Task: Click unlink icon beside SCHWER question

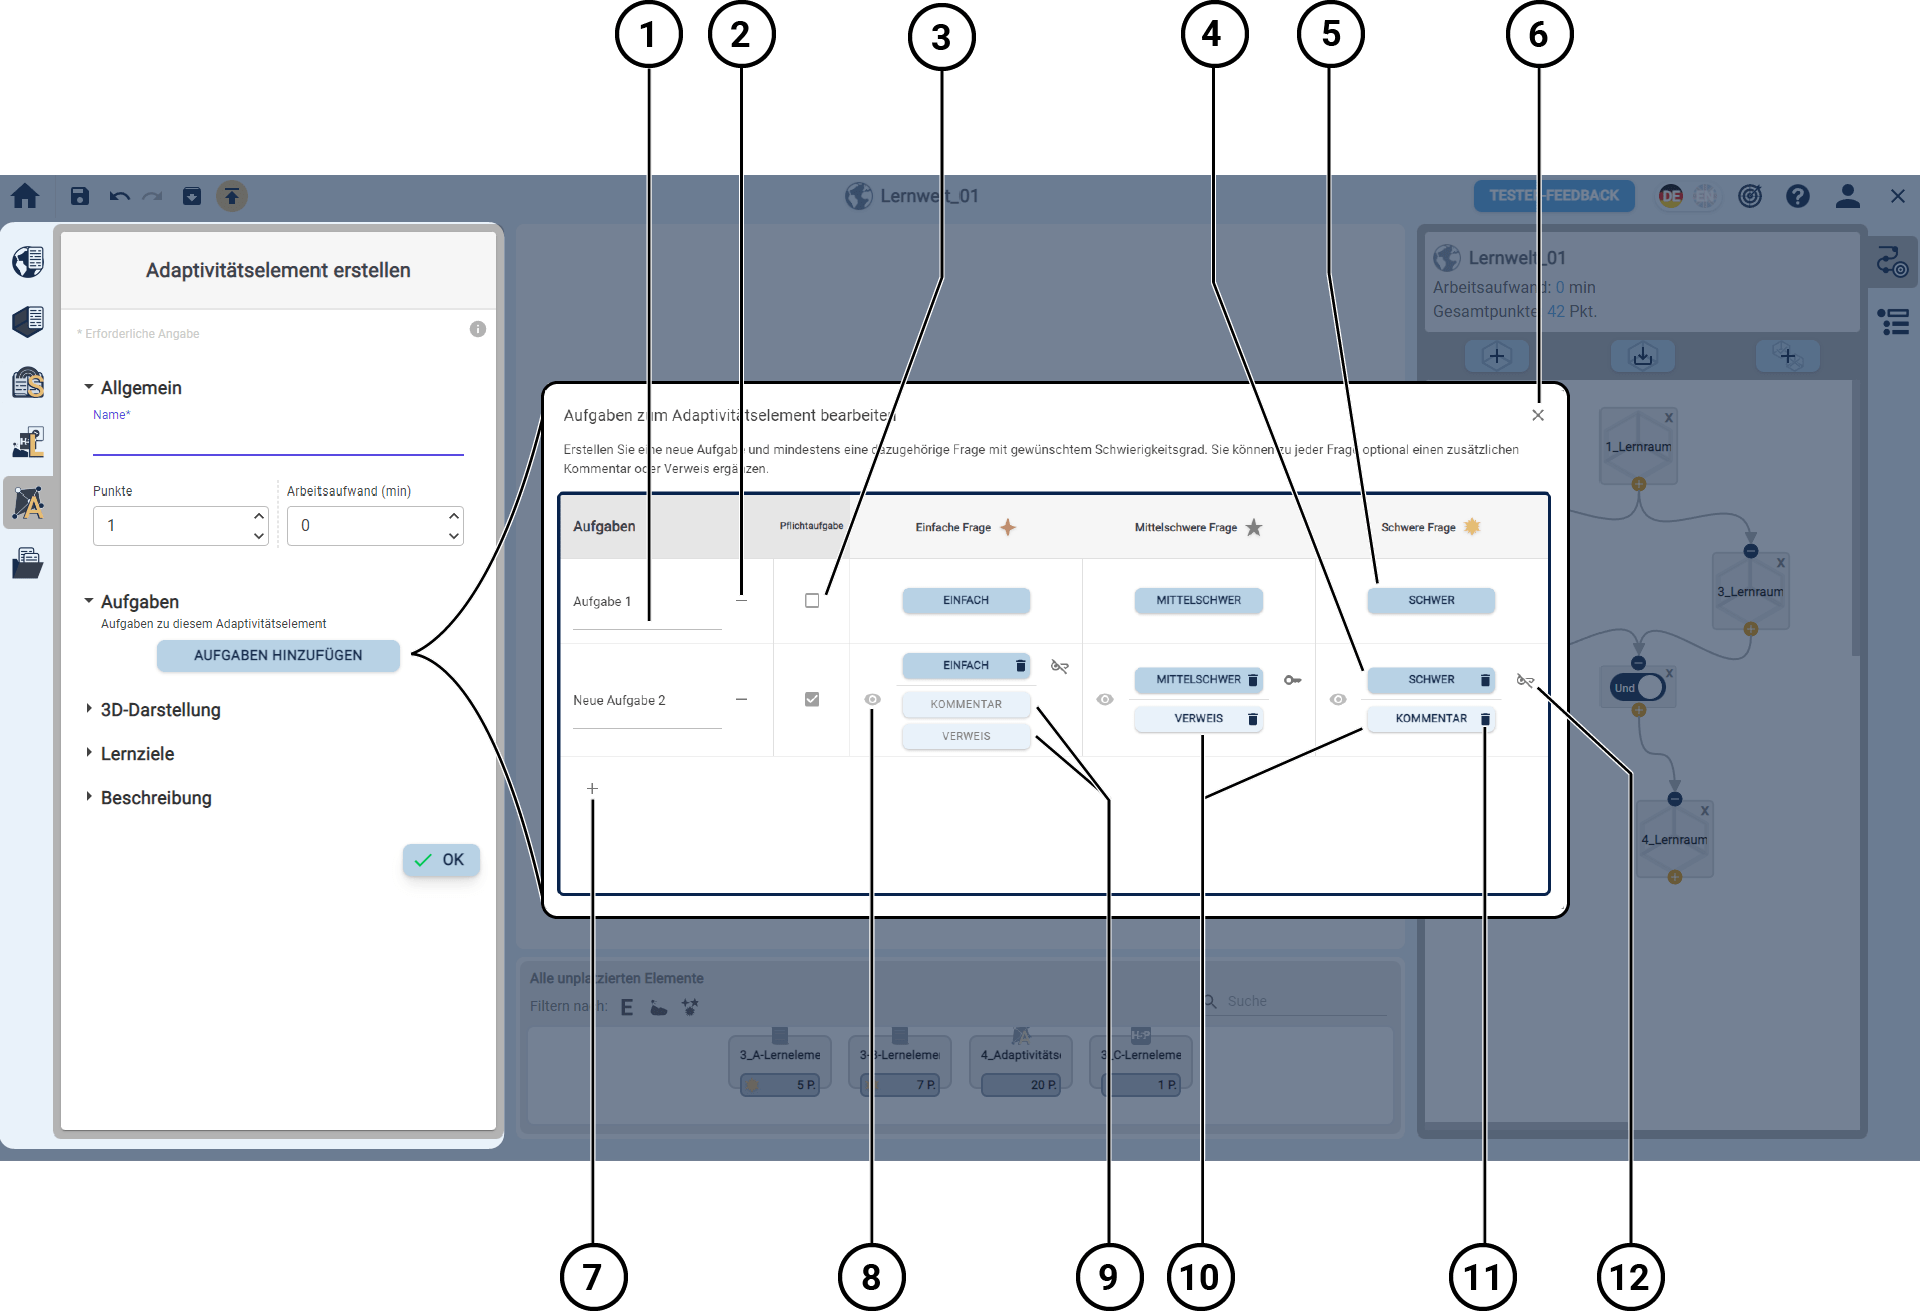Action: [x=1525, y=680]
